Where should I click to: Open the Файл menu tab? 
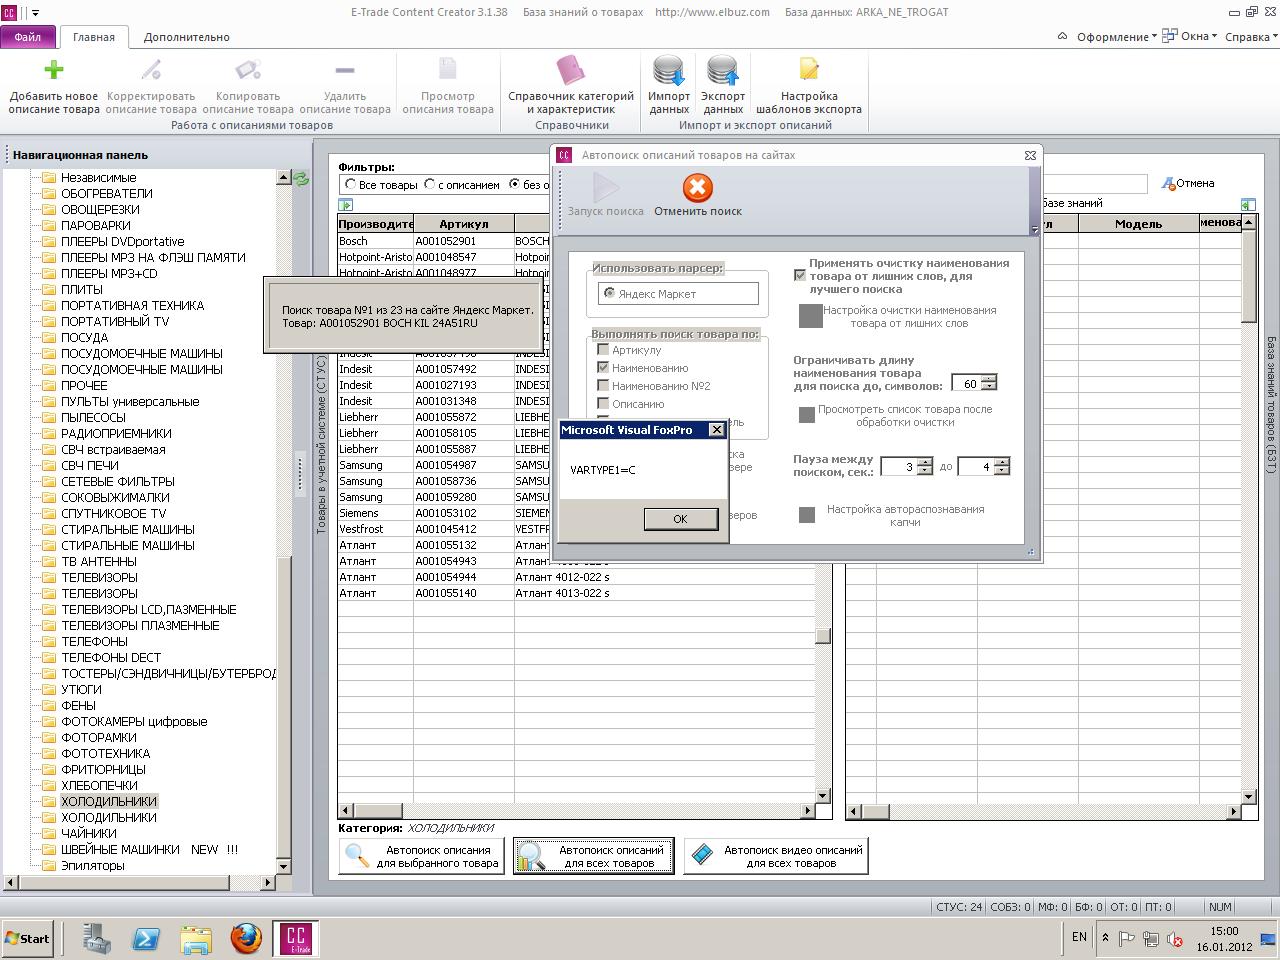pos(28,37)
